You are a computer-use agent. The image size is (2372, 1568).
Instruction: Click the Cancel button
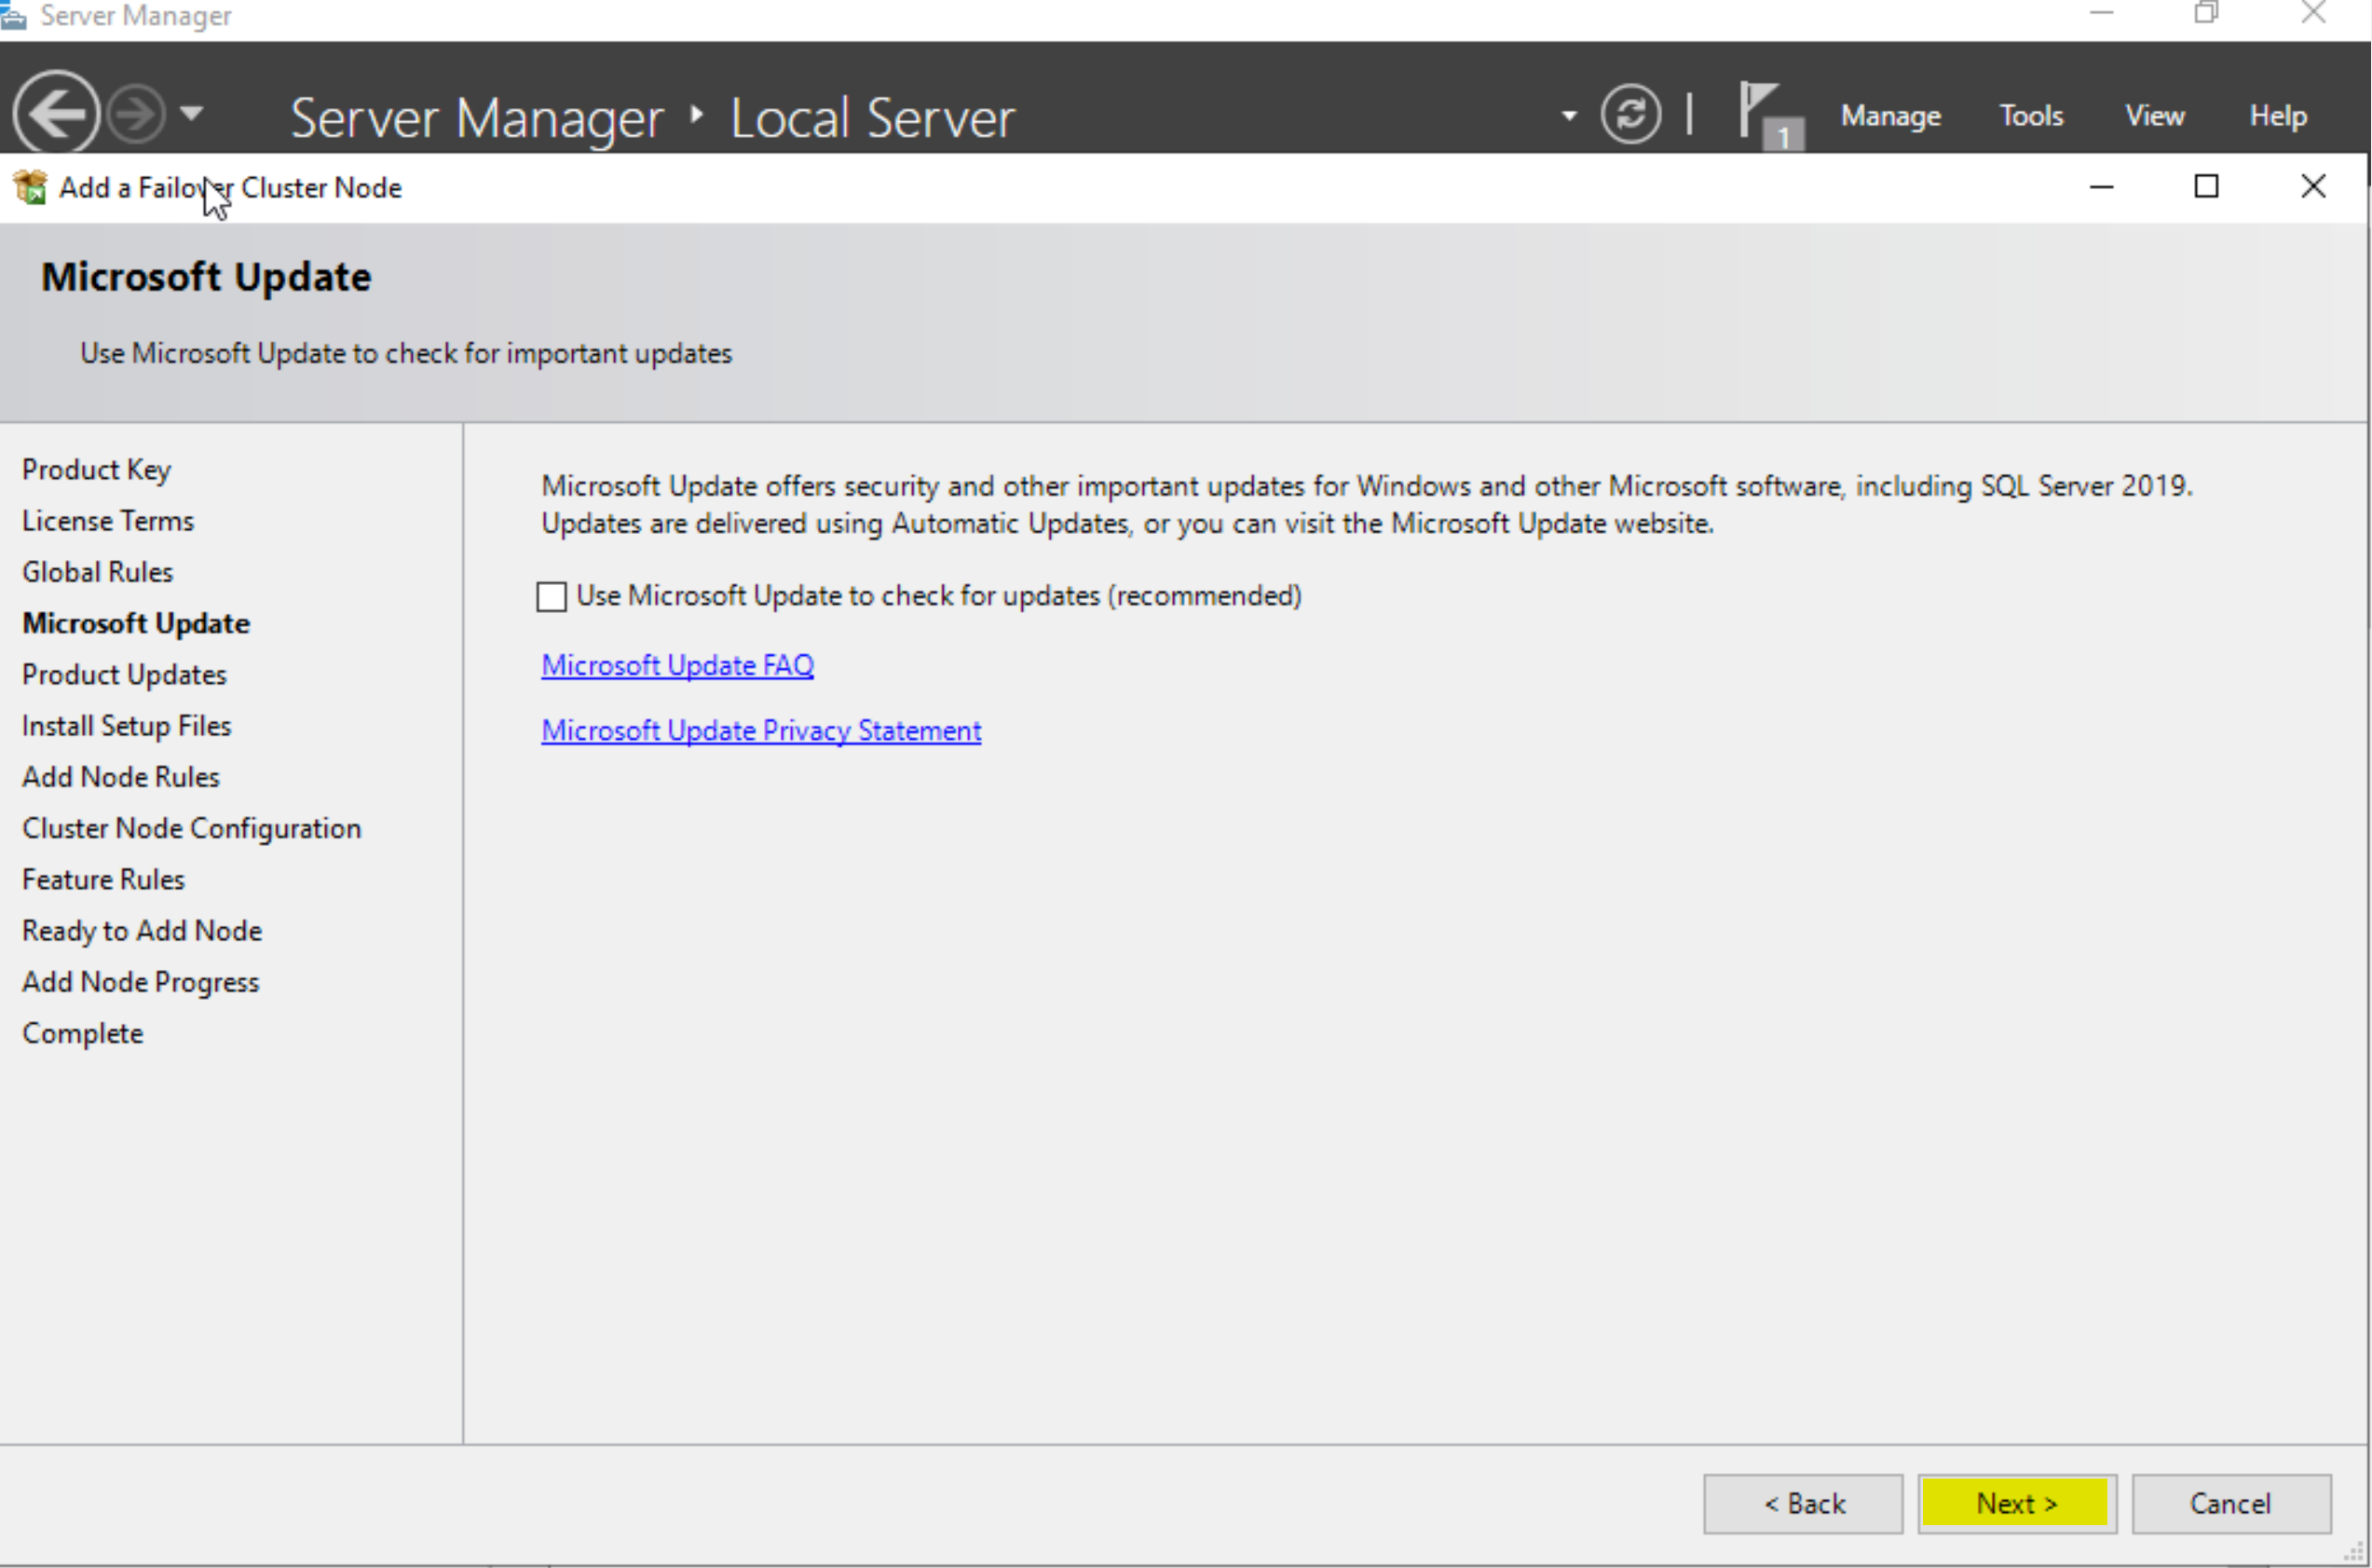(2231, 1503)
